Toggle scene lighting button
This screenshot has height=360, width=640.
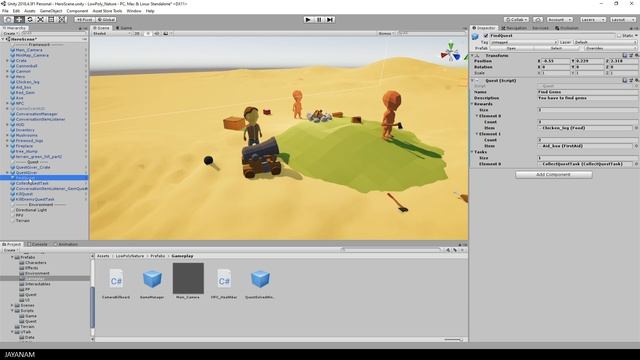(148, 33)
